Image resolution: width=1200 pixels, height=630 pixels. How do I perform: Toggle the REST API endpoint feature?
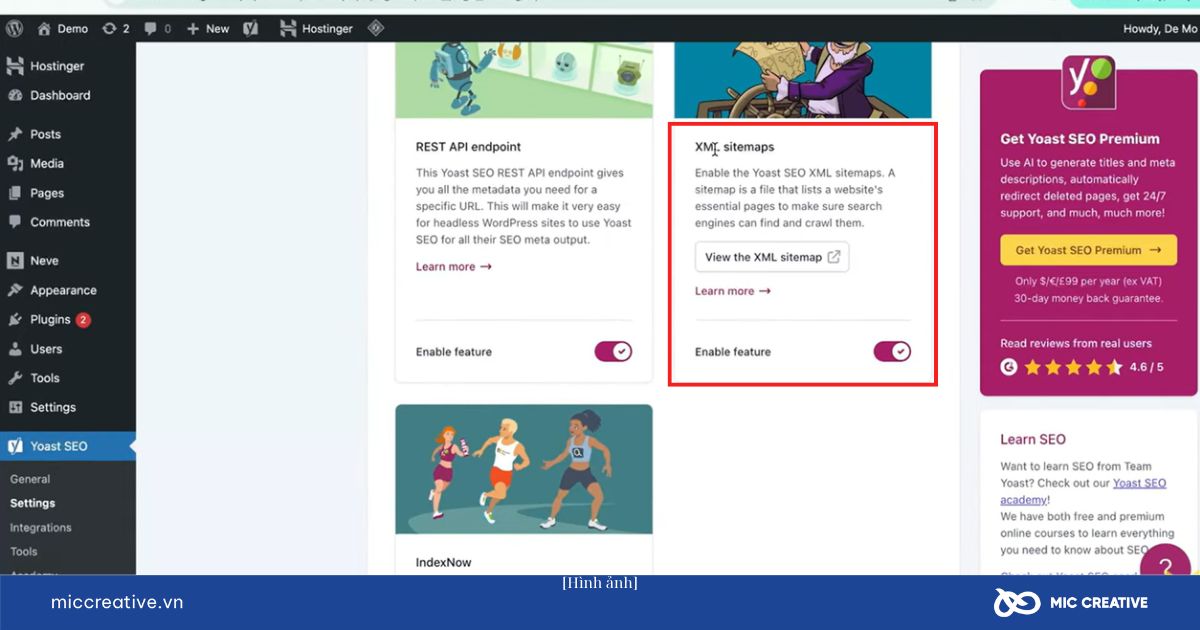613,351
